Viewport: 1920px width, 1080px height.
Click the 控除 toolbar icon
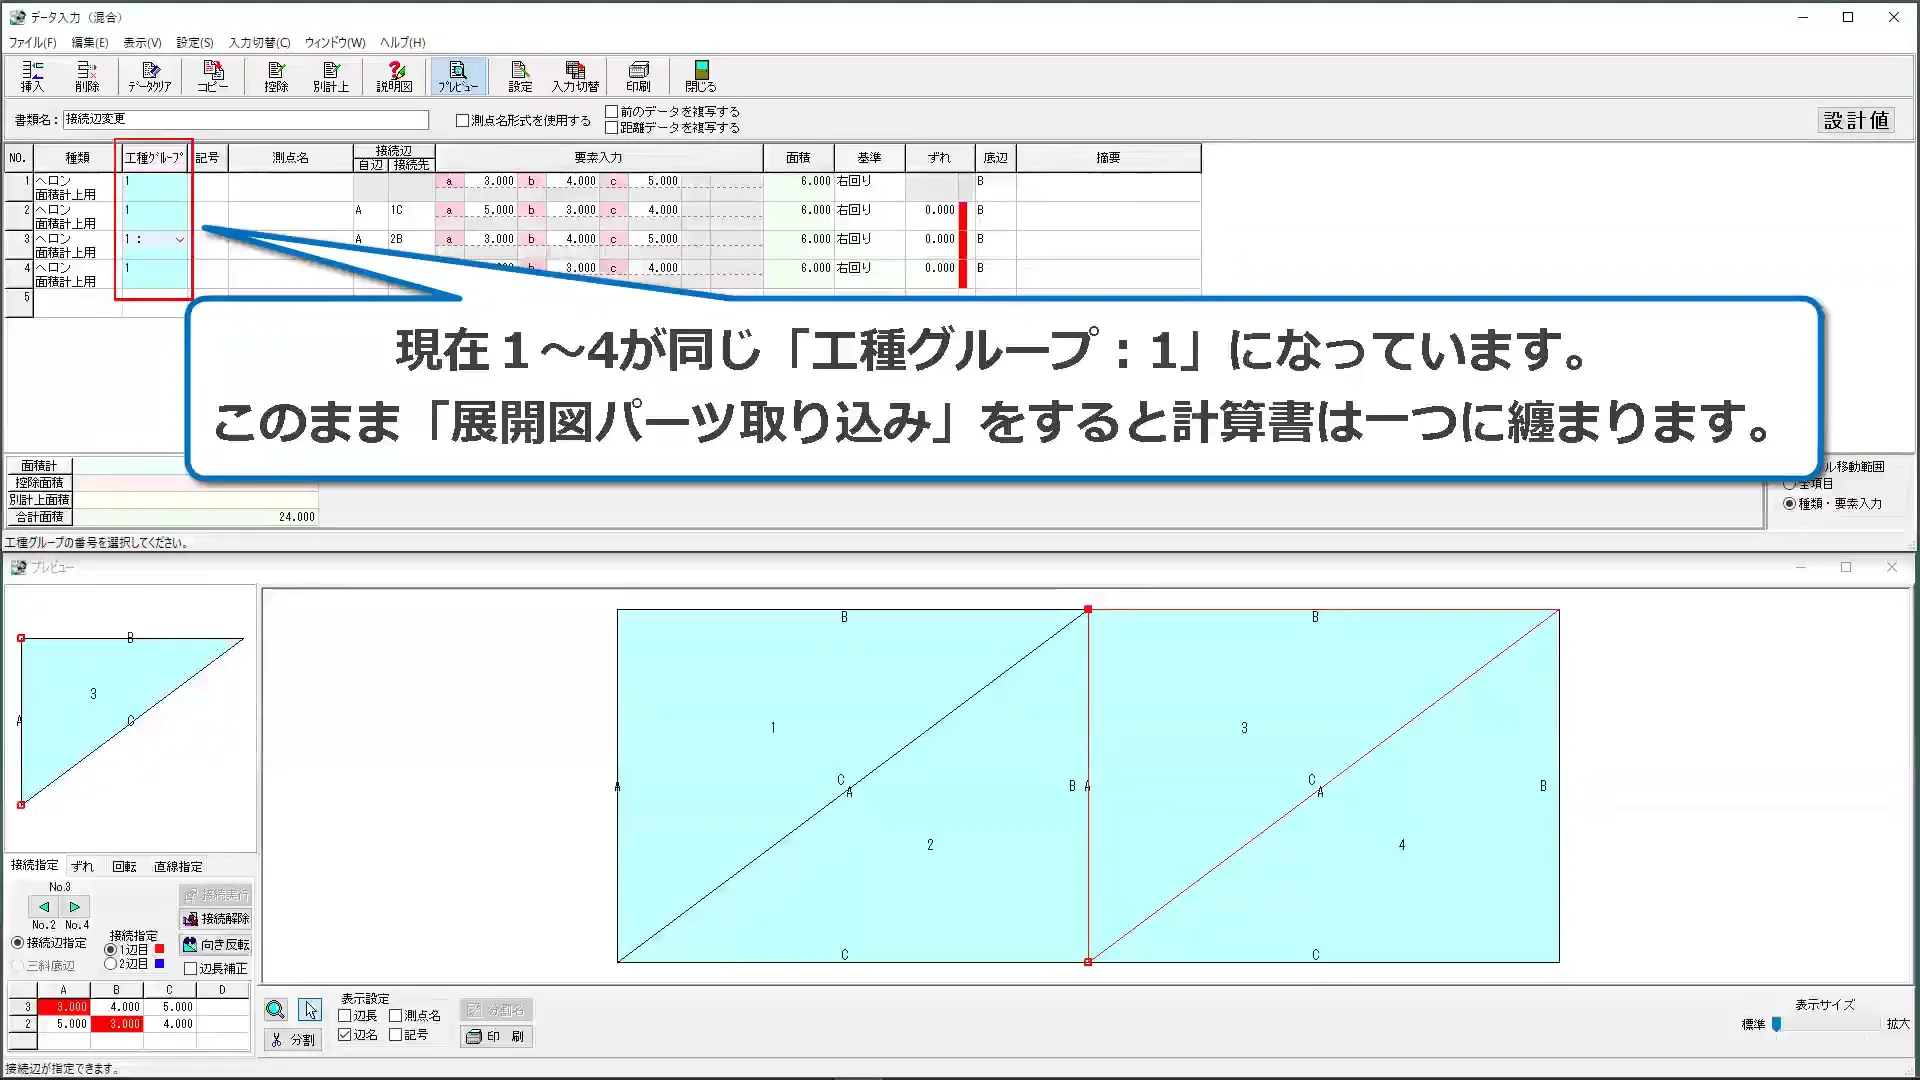(276, 76)
